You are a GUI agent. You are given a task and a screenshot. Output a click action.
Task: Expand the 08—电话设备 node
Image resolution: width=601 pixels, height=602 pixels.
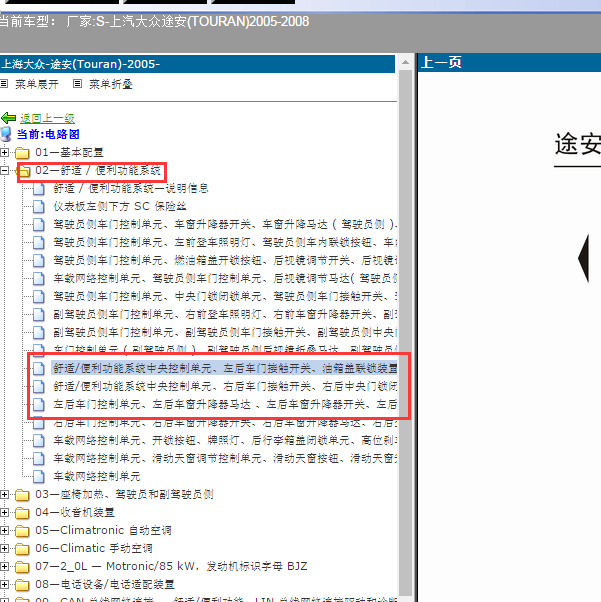[x=4, y=584]
